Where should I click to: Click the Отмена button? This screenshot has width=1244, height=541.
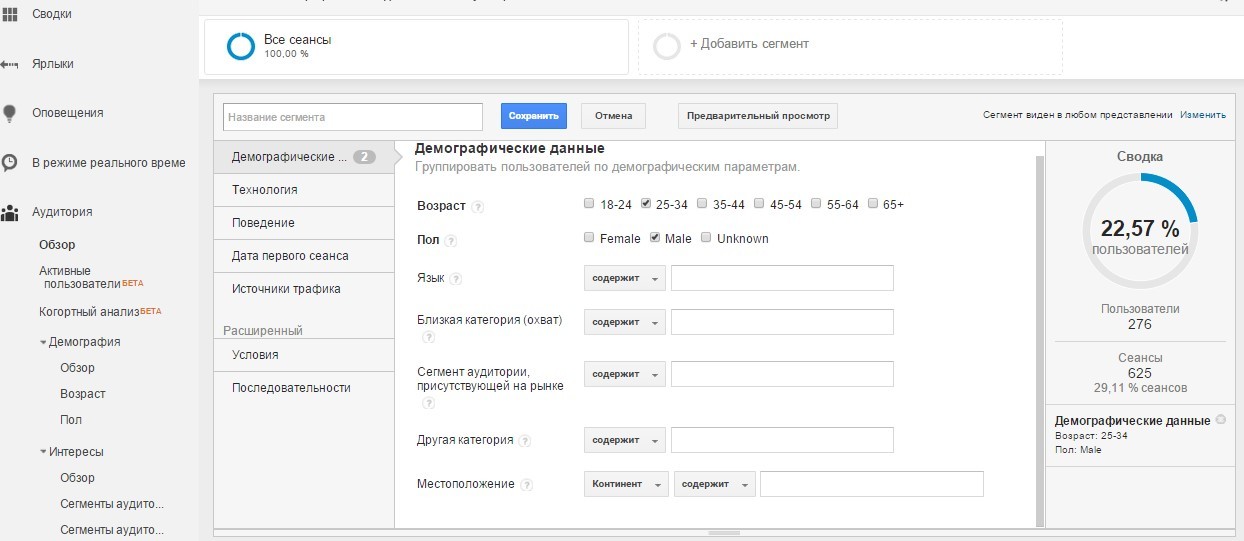(x=614, y=116)
